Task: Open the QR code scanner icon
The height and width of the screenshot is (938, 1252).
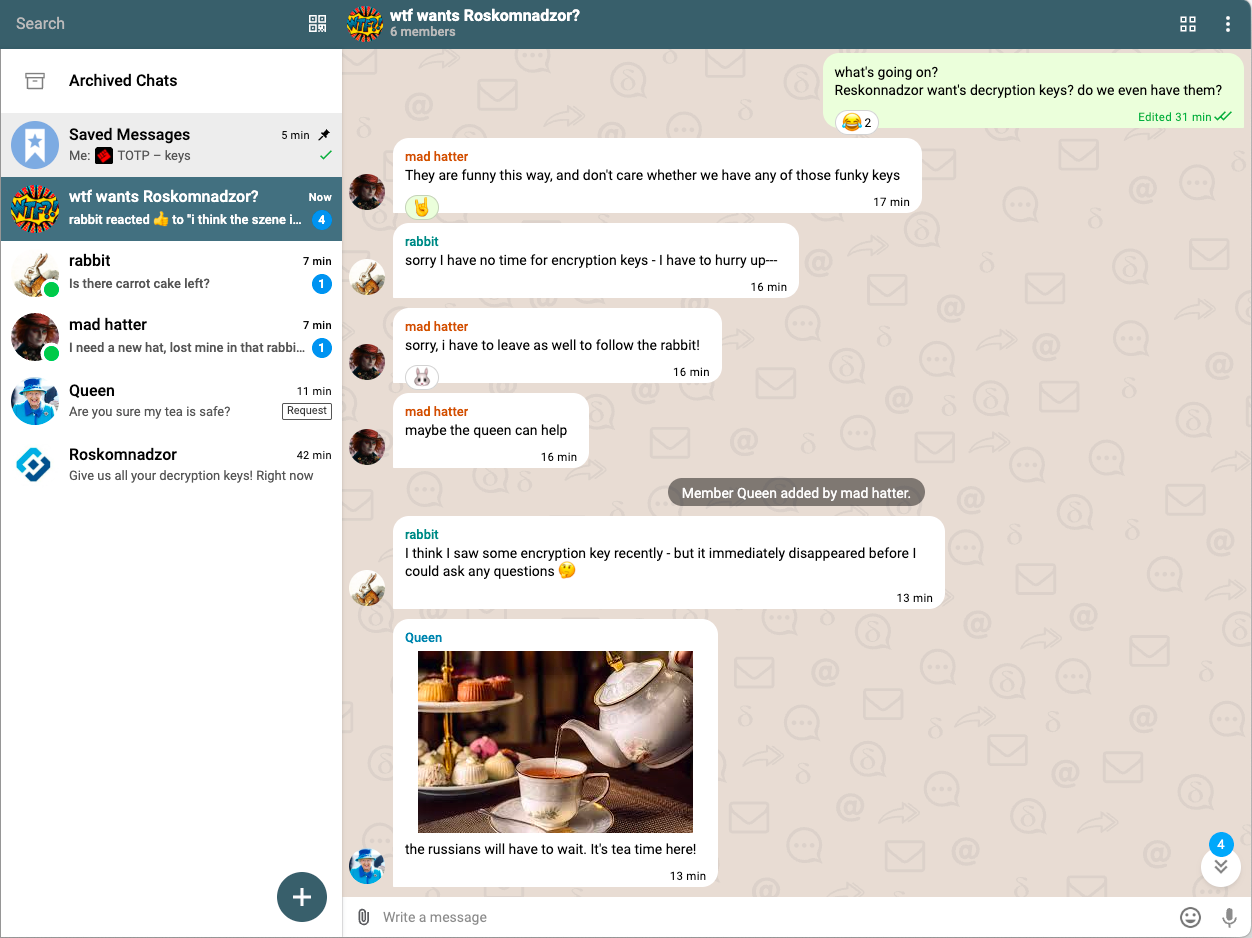Action: [318, 24]
